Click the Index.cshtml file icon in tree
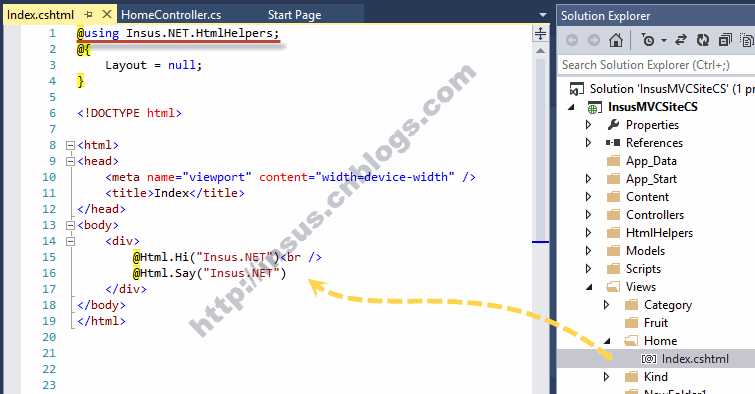Screen dimensions: 755x394 tap(649, 359)
